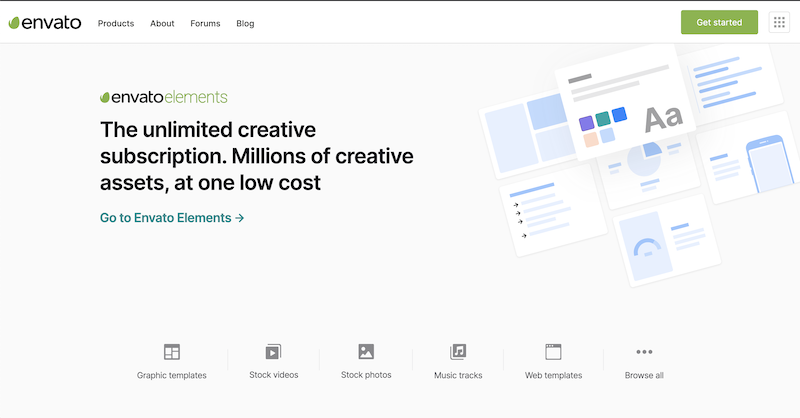800x418 pixels.
Task: Click the Stock videos play icon
Action: pyautogui.click(x=273, y=352)
